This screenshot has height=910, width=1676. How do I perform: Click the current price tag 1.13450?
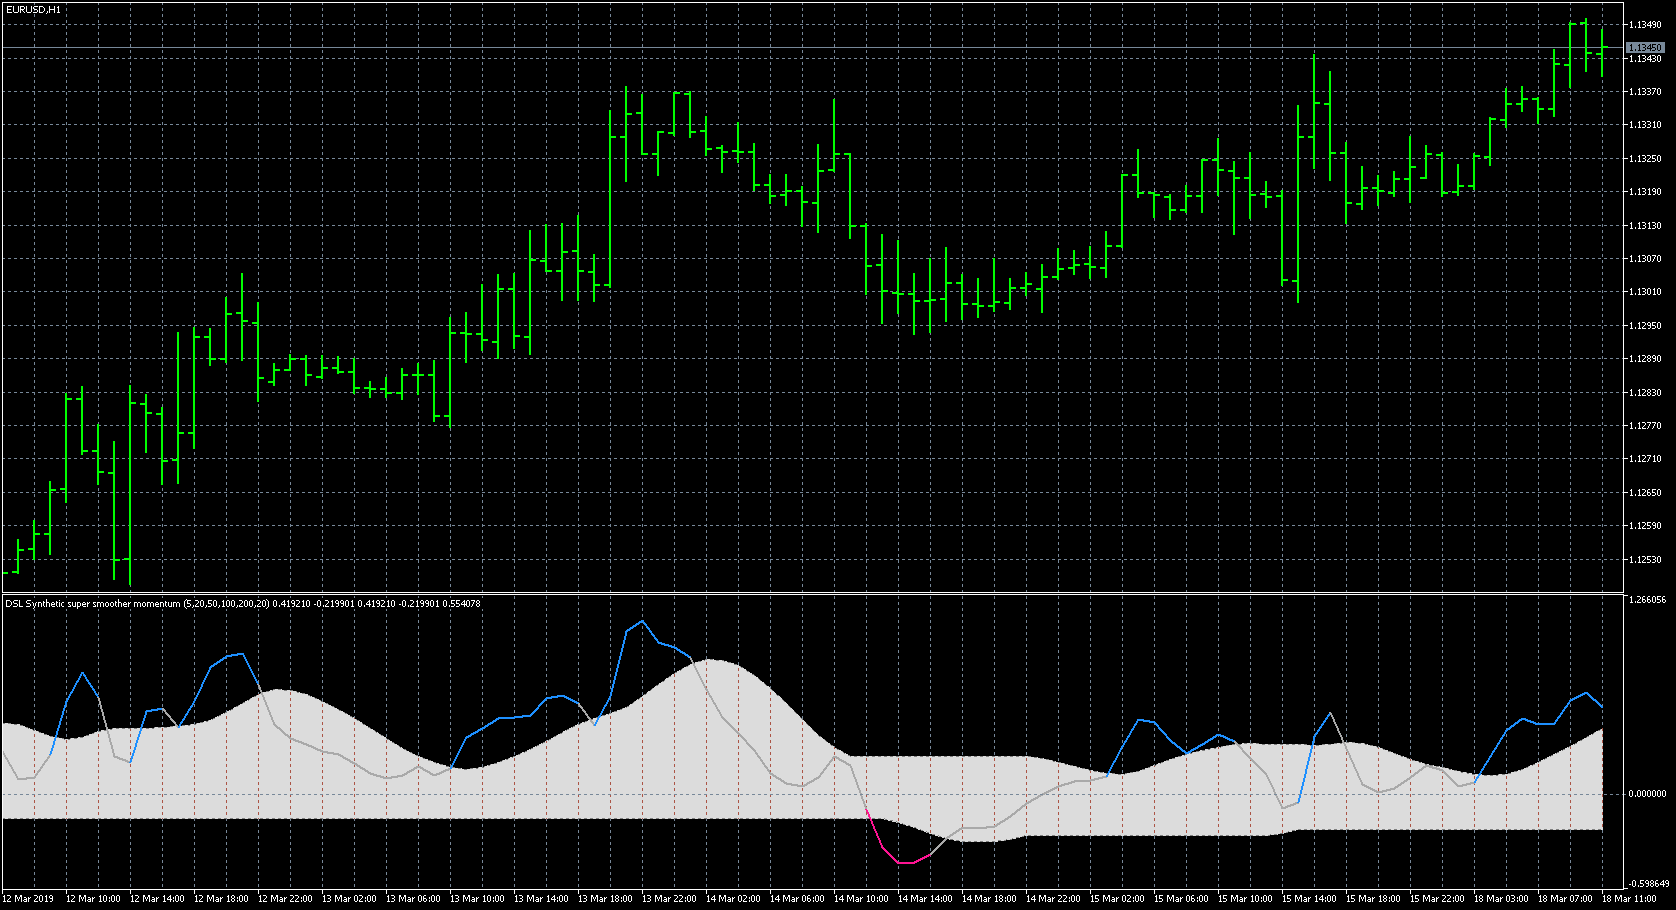tap(1644, 48)
